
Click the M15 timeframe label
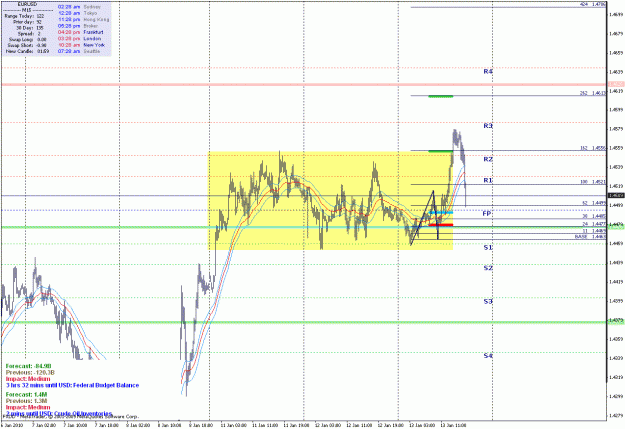[28, 10]
